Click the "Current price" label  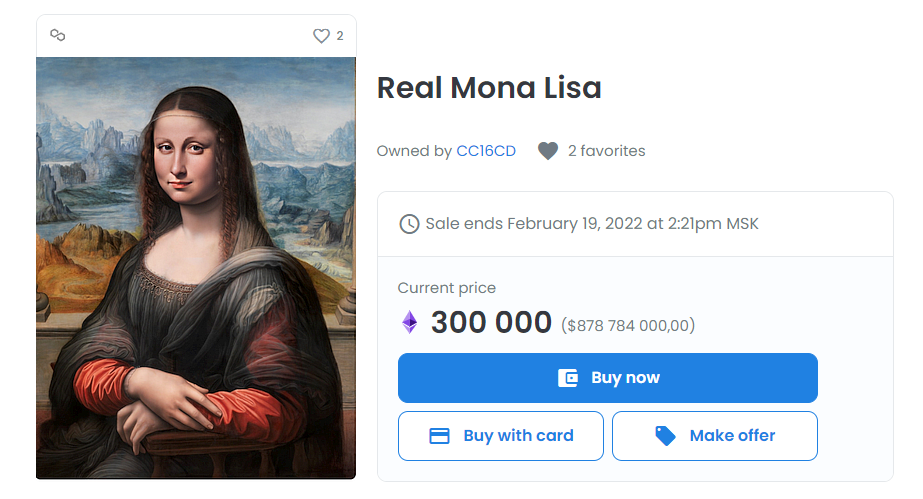(447, 288)
